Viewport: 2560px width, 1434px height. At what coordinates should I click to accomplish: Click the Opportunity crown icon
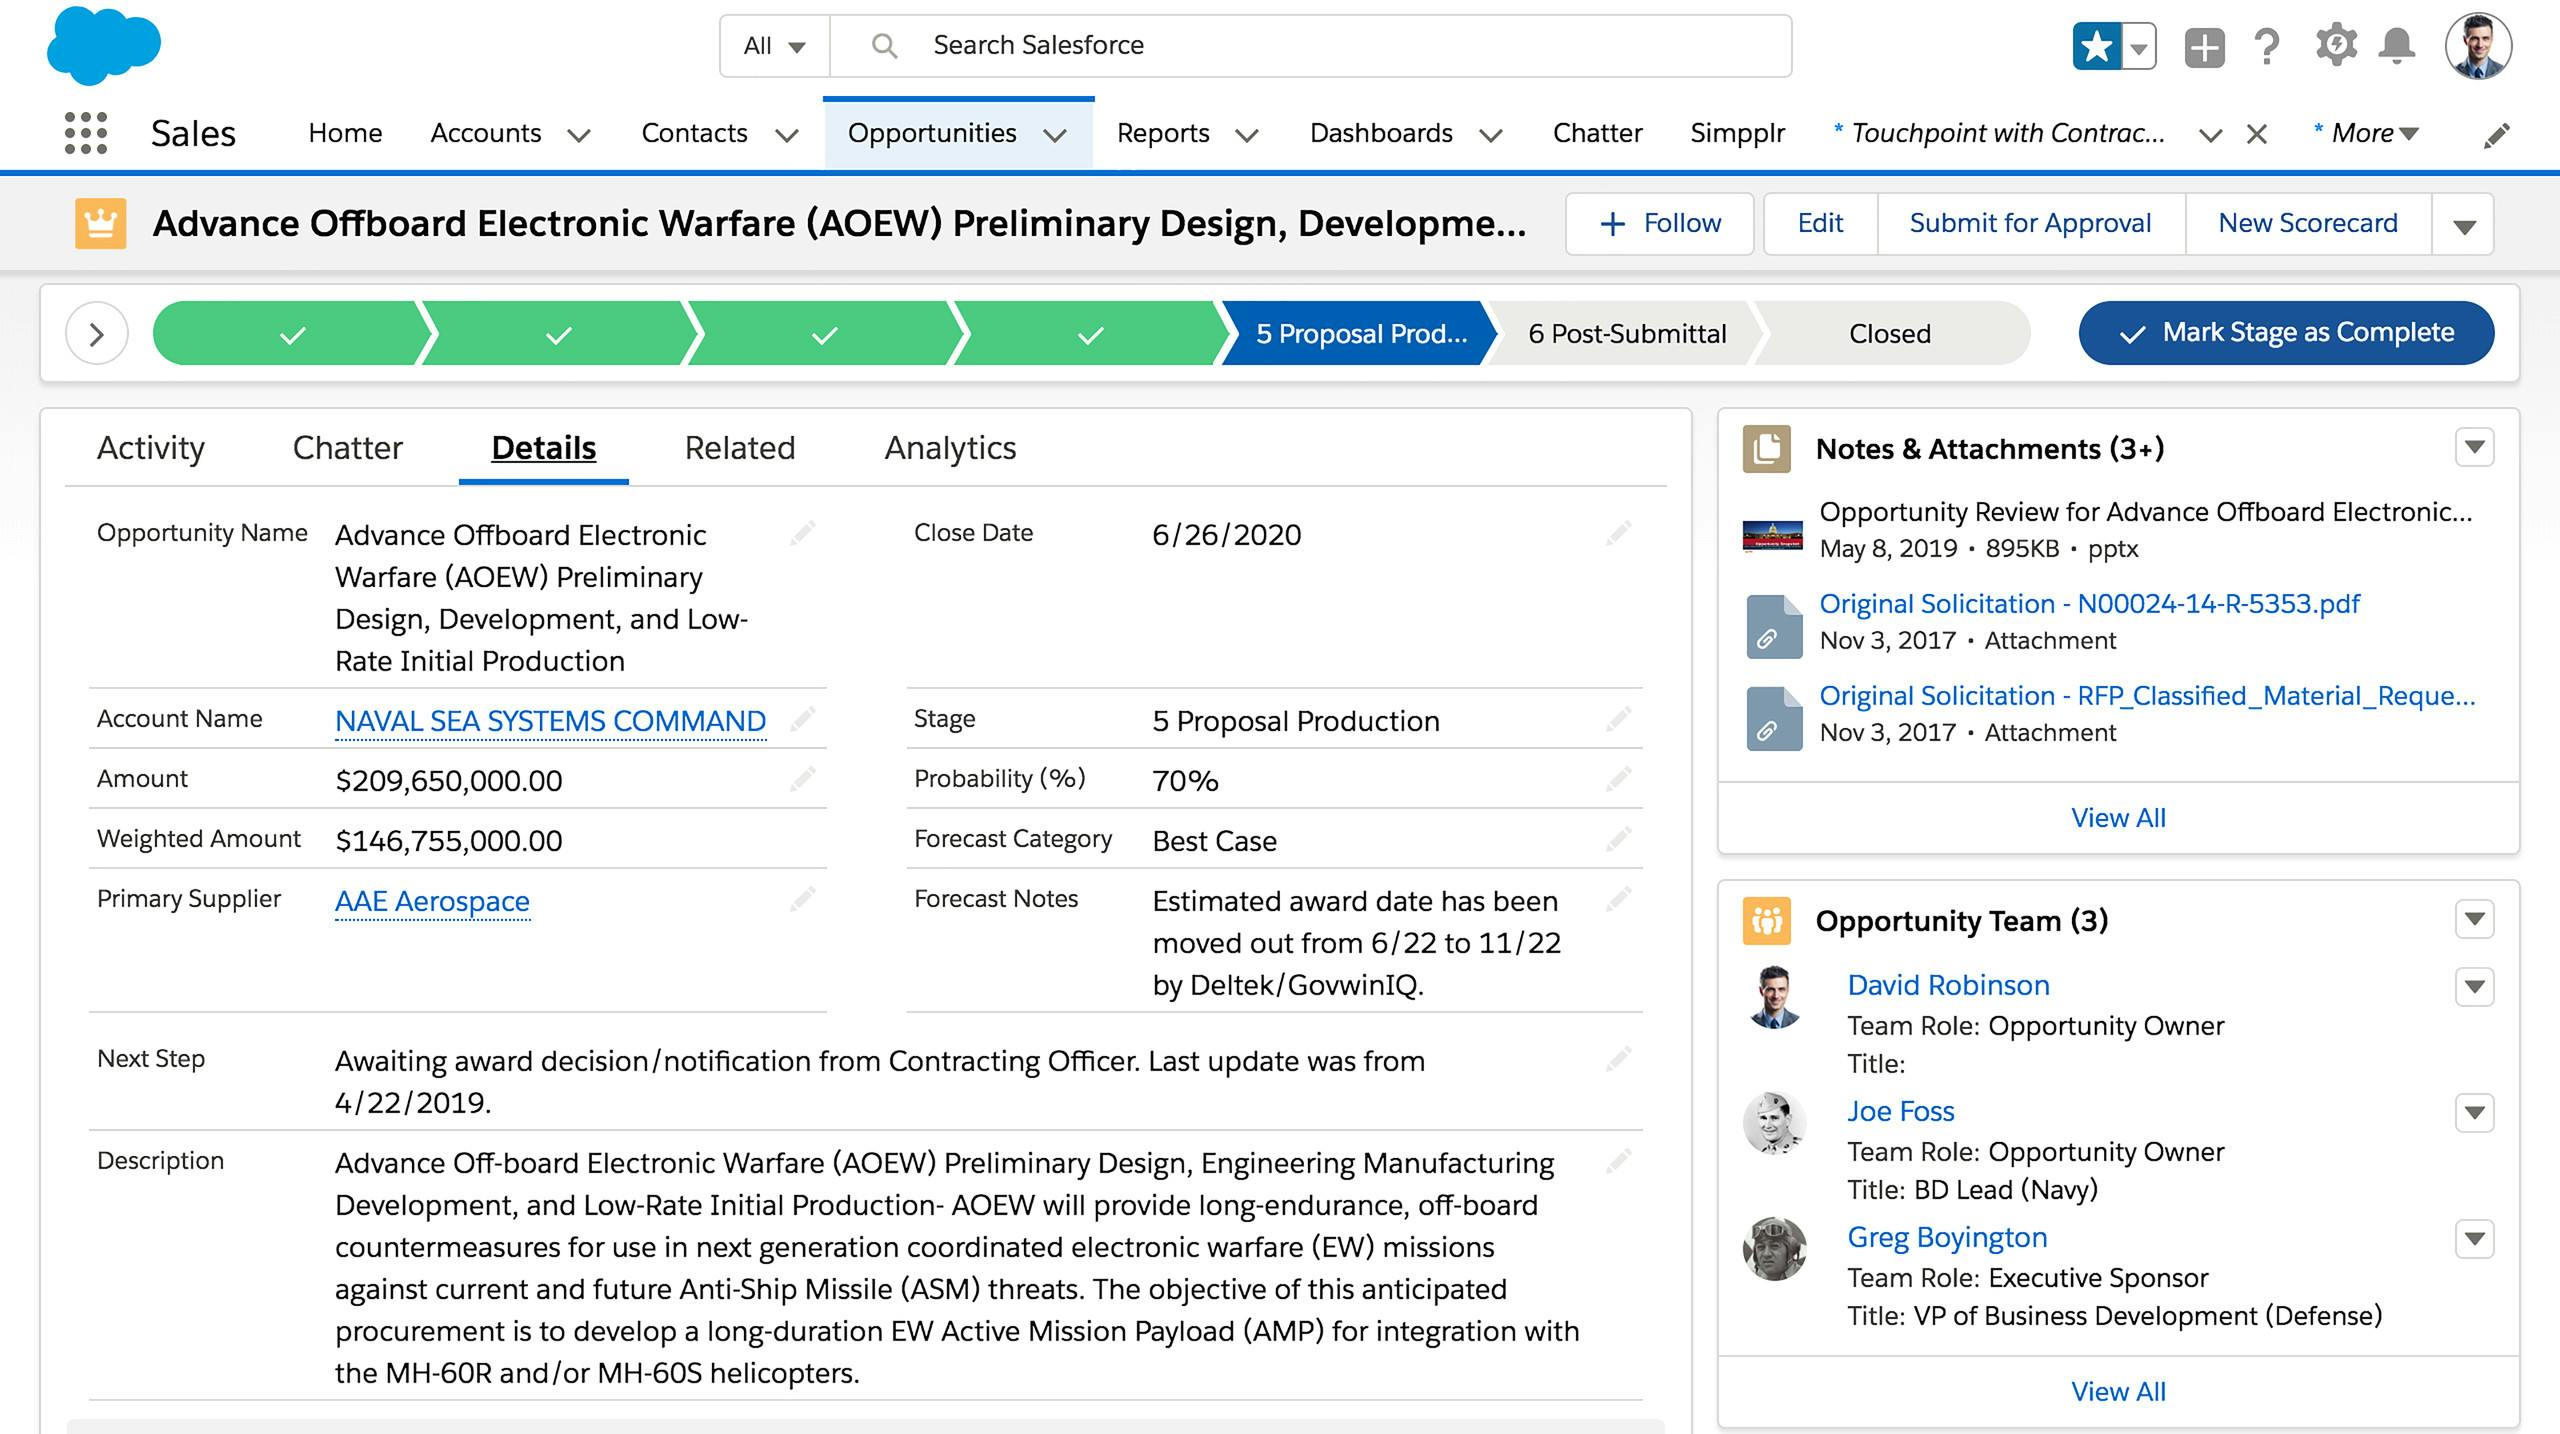[101, 223]
